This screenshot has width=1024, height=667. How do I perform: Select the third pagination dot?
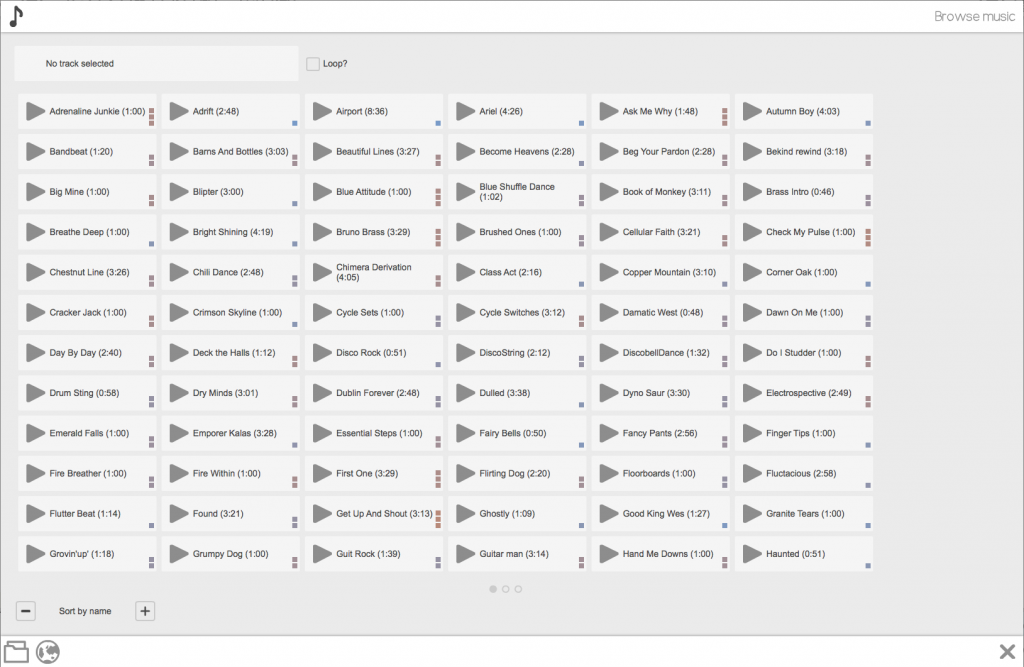click(519, 589)
